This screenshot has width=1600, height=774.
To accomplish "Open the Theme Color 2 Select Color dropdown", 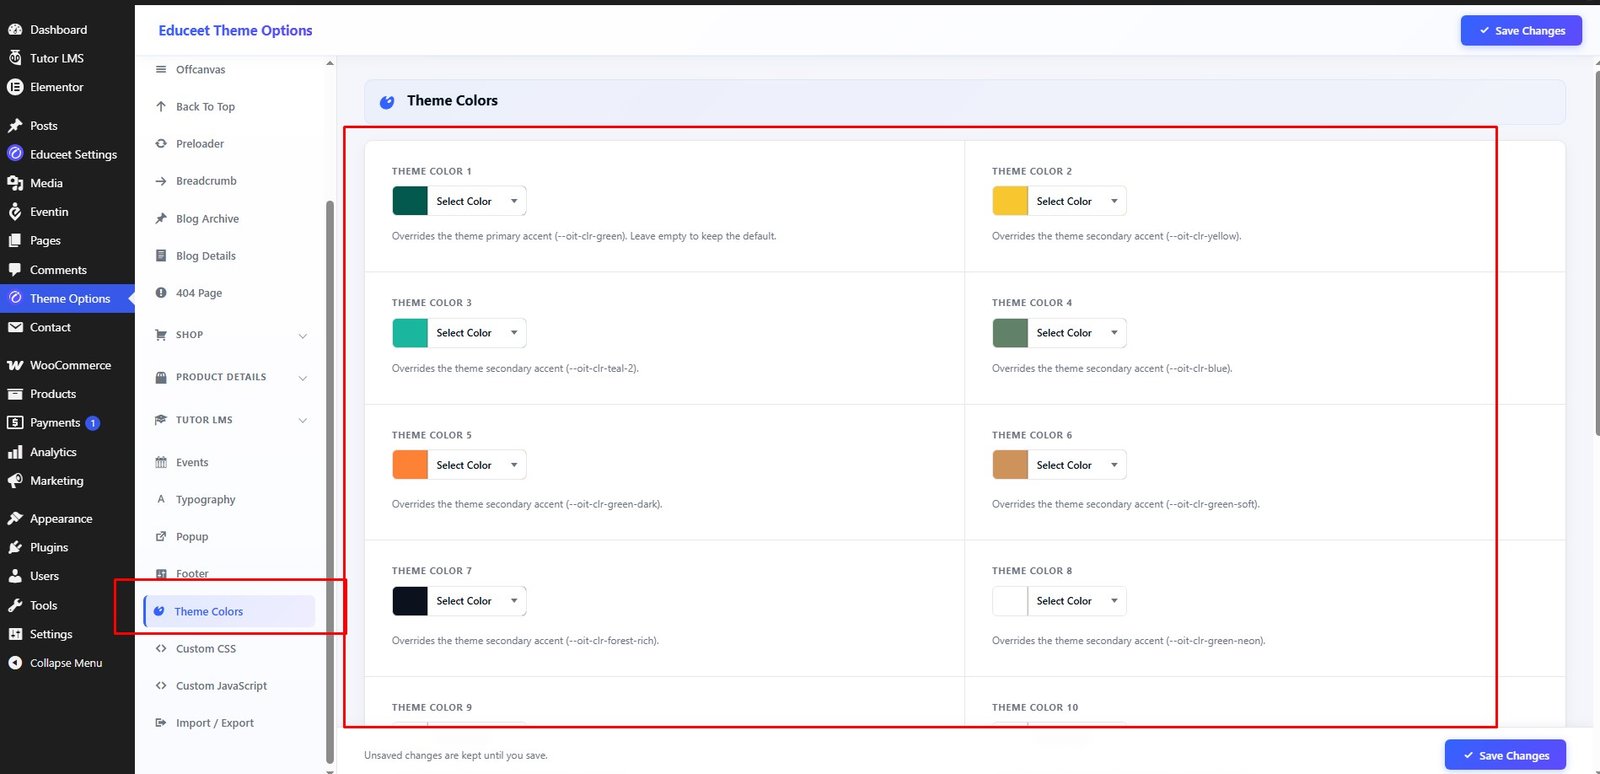I will point(1077,201).
